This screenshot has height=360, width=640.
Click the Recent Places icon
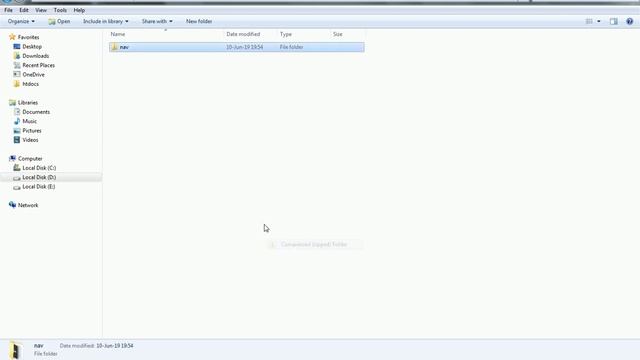click(x=17, y=65)
